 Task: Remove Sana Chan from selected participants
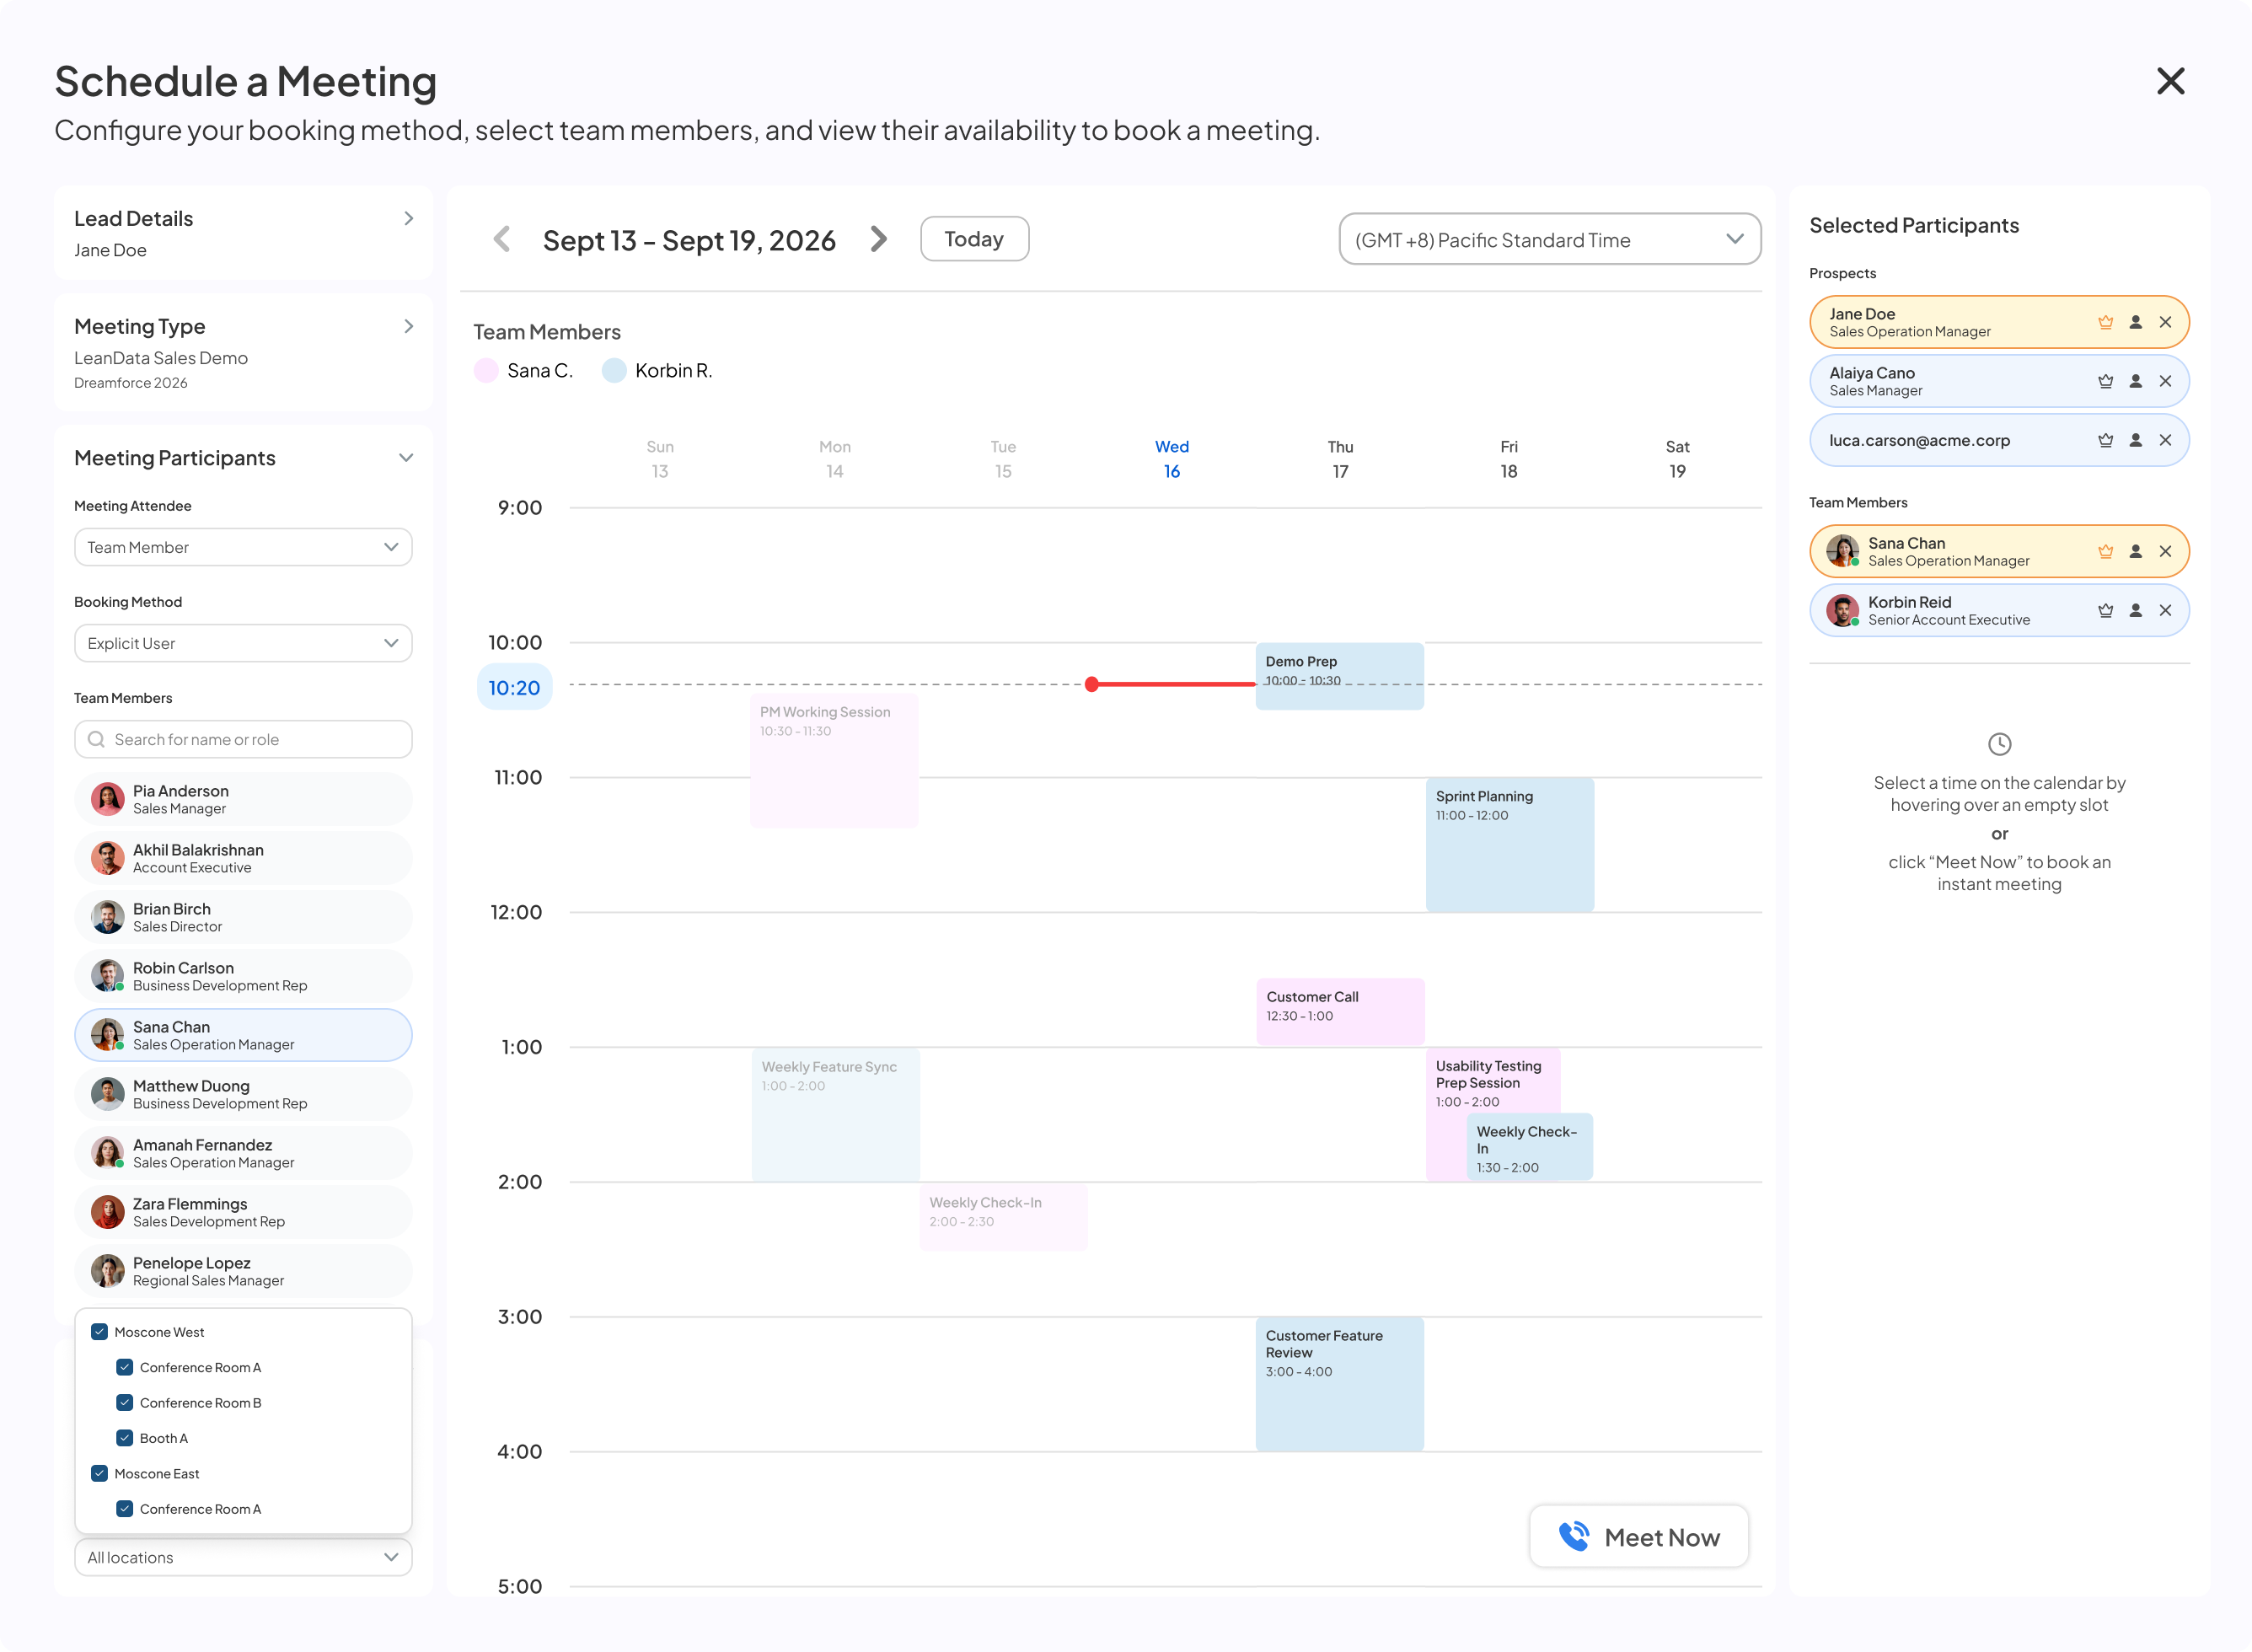click(x=2165, y=551)
